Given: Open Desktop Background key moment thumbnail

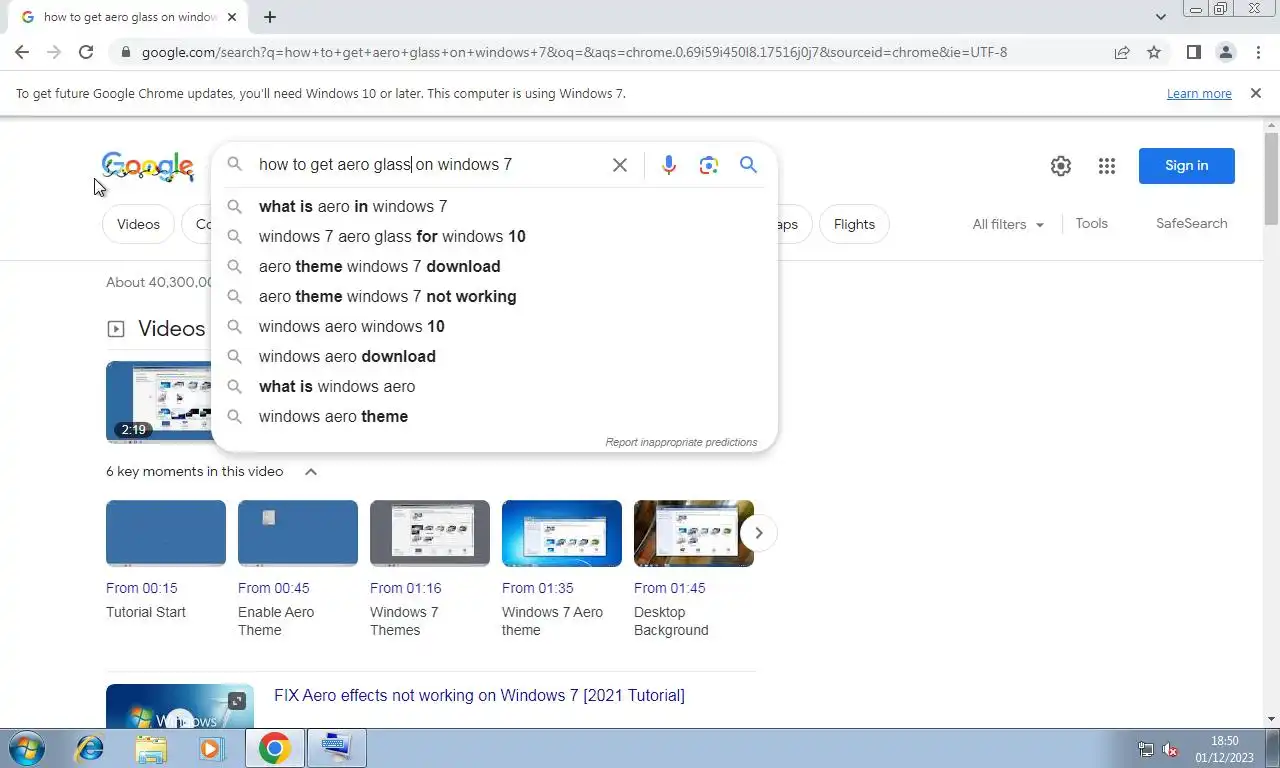Looking at the screenshot, I should pos(694,533).
